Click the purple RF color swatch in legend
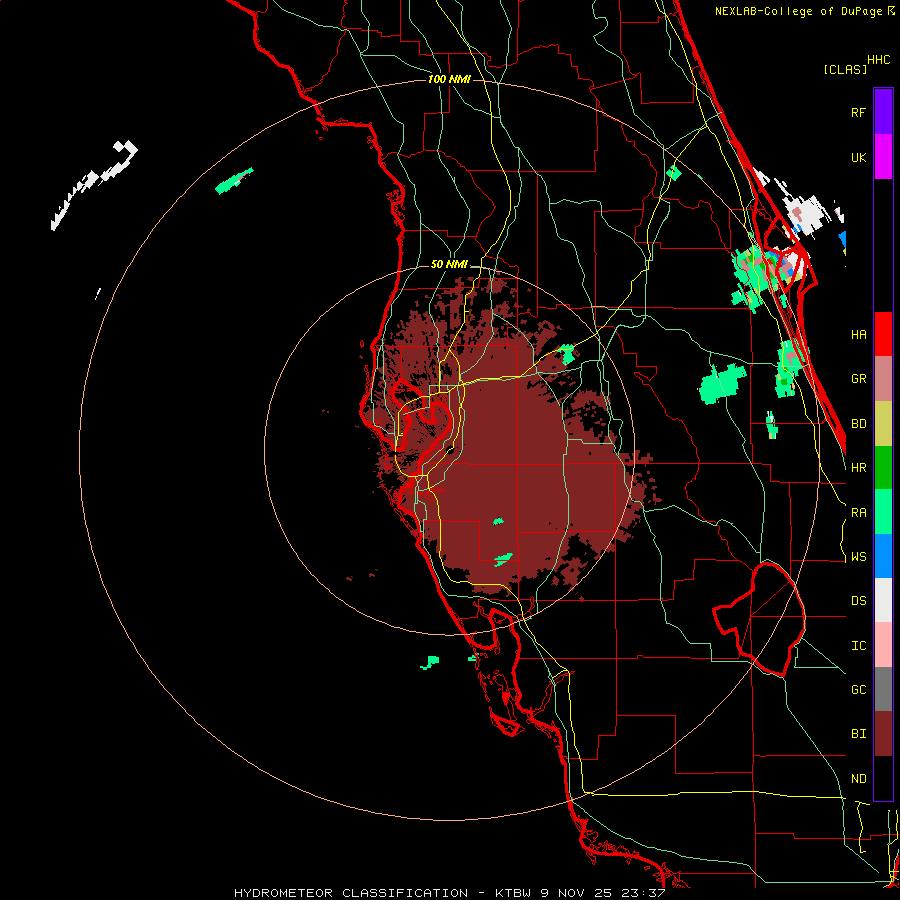The width and height of the screenshot is (900, 900). pyautogui.click(x=883, y=112)
